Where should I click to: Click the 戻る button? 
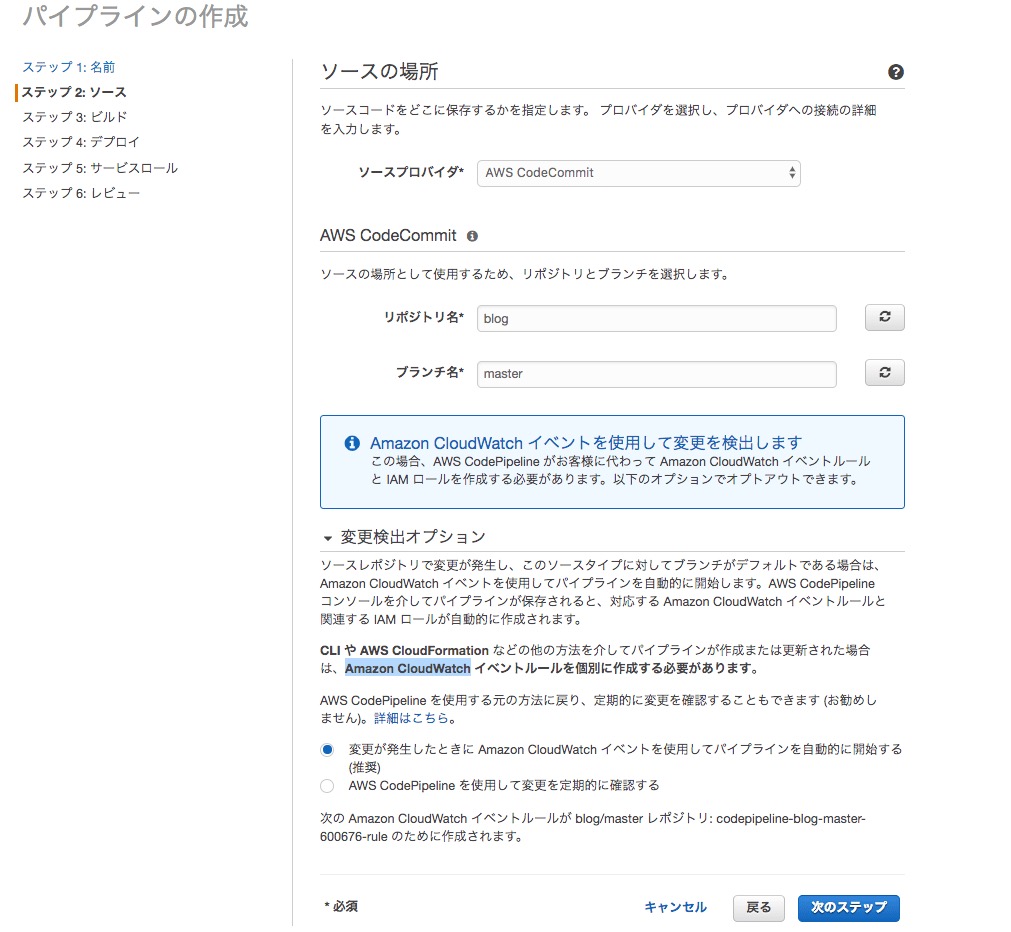pos(758,908)
